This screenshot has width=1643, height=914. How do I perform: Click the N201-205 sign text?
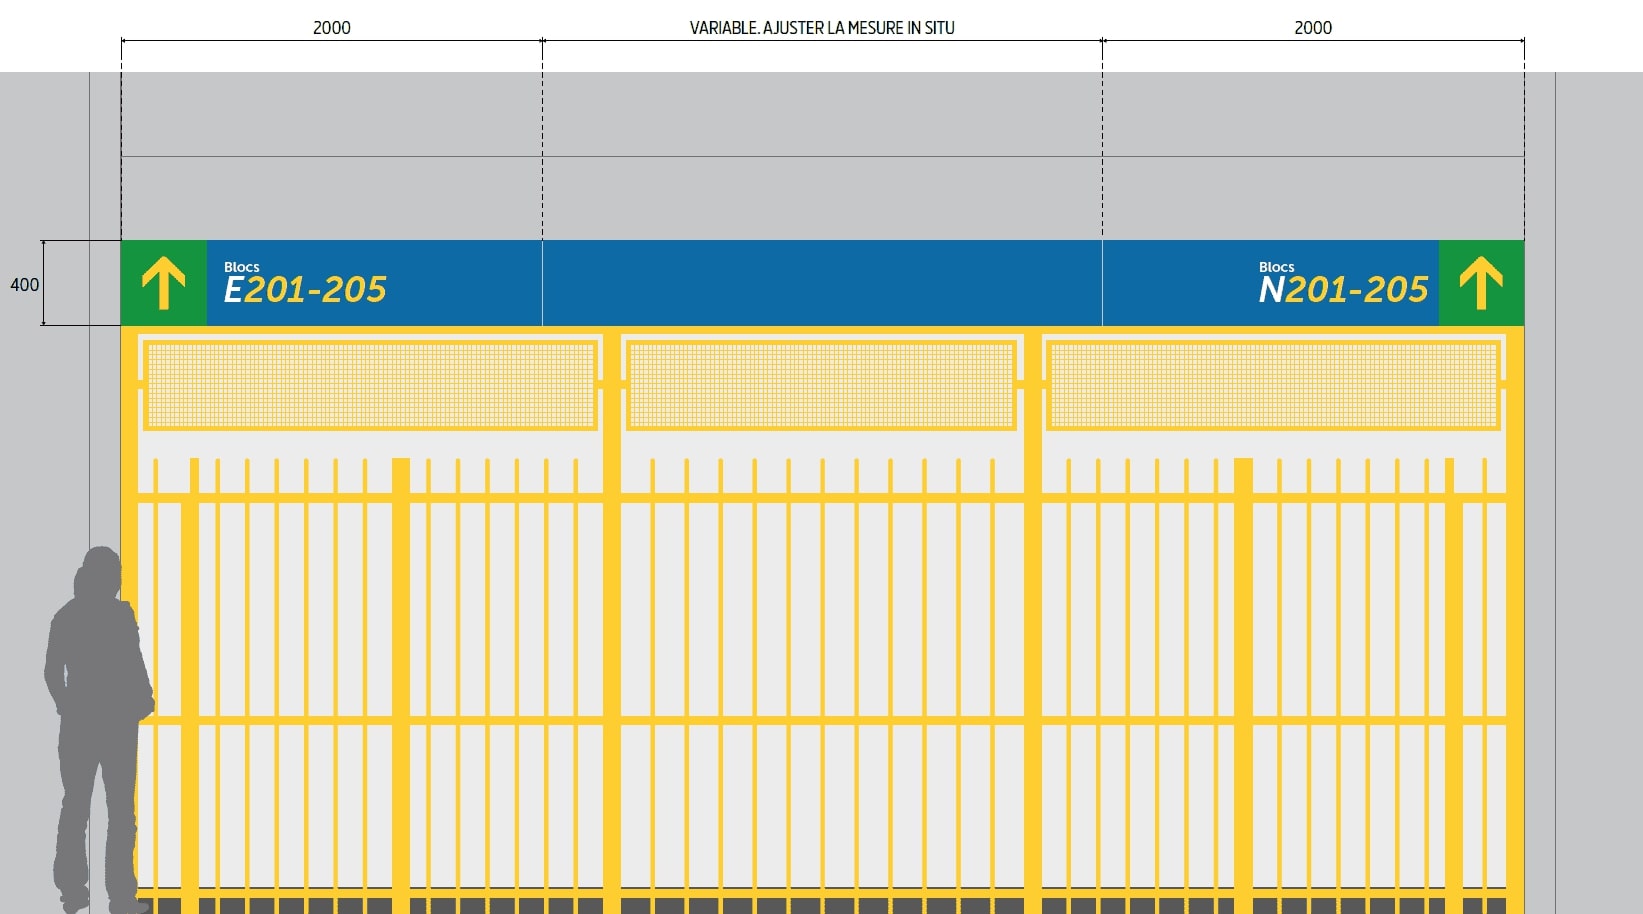(1343, 290)
